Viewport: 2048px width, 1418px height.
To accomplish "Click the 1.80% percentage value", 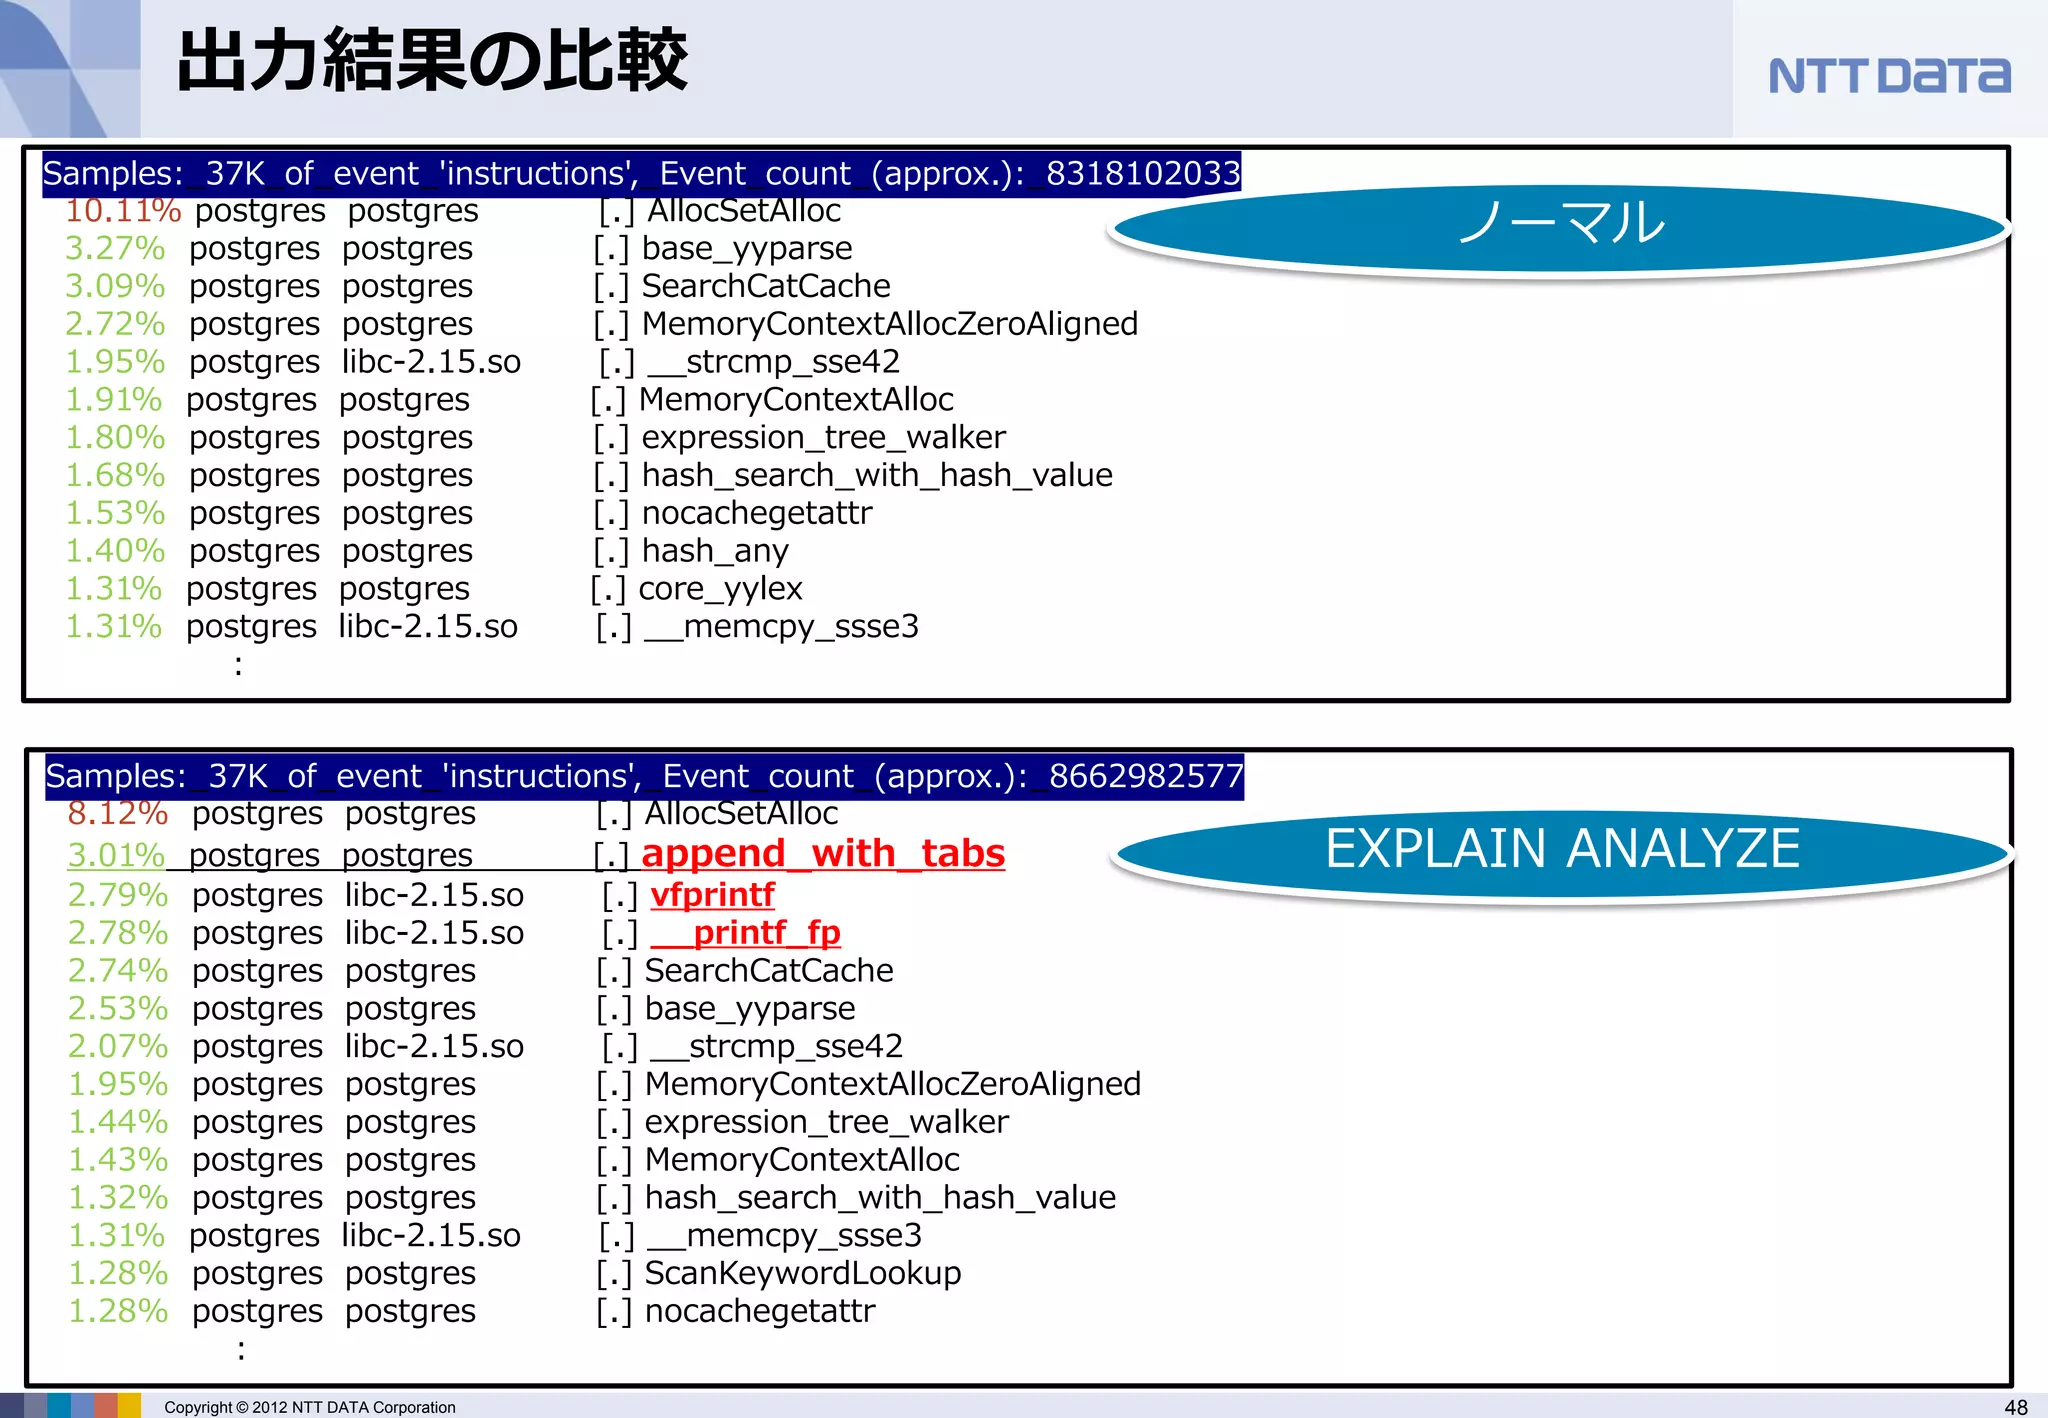I will tap(115, 437).
